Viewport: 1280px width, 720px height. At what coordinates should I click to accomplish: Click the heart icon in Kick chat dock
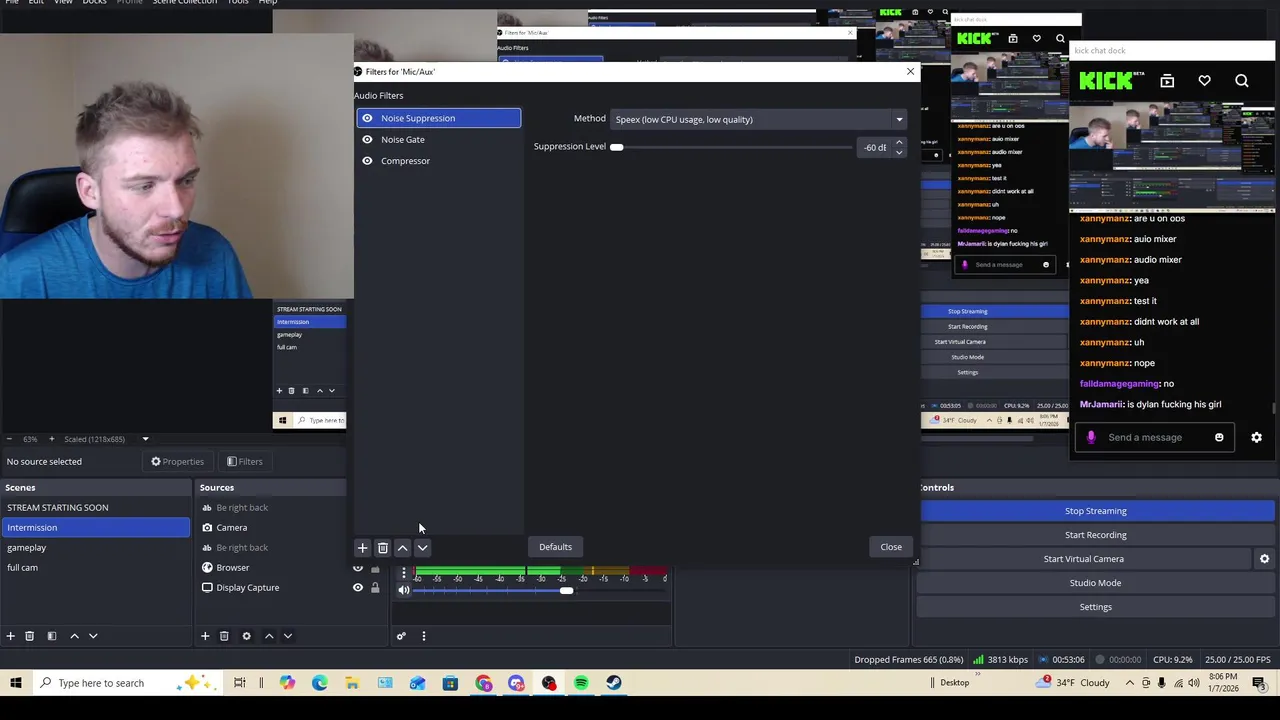click(1204, 81)
